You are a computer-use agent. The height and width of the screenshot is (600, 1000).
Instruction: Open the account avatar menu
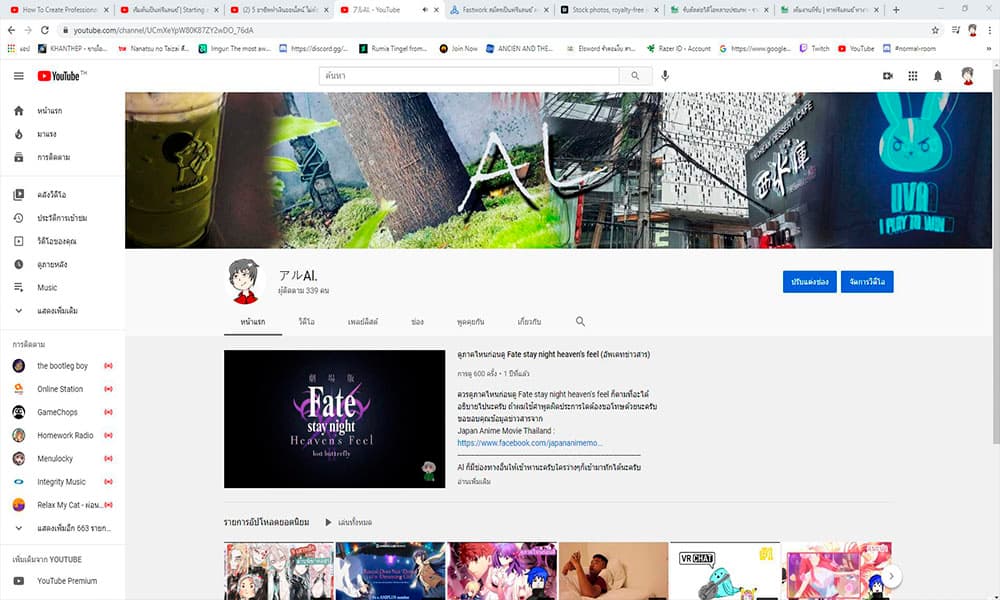click(967, 76)
